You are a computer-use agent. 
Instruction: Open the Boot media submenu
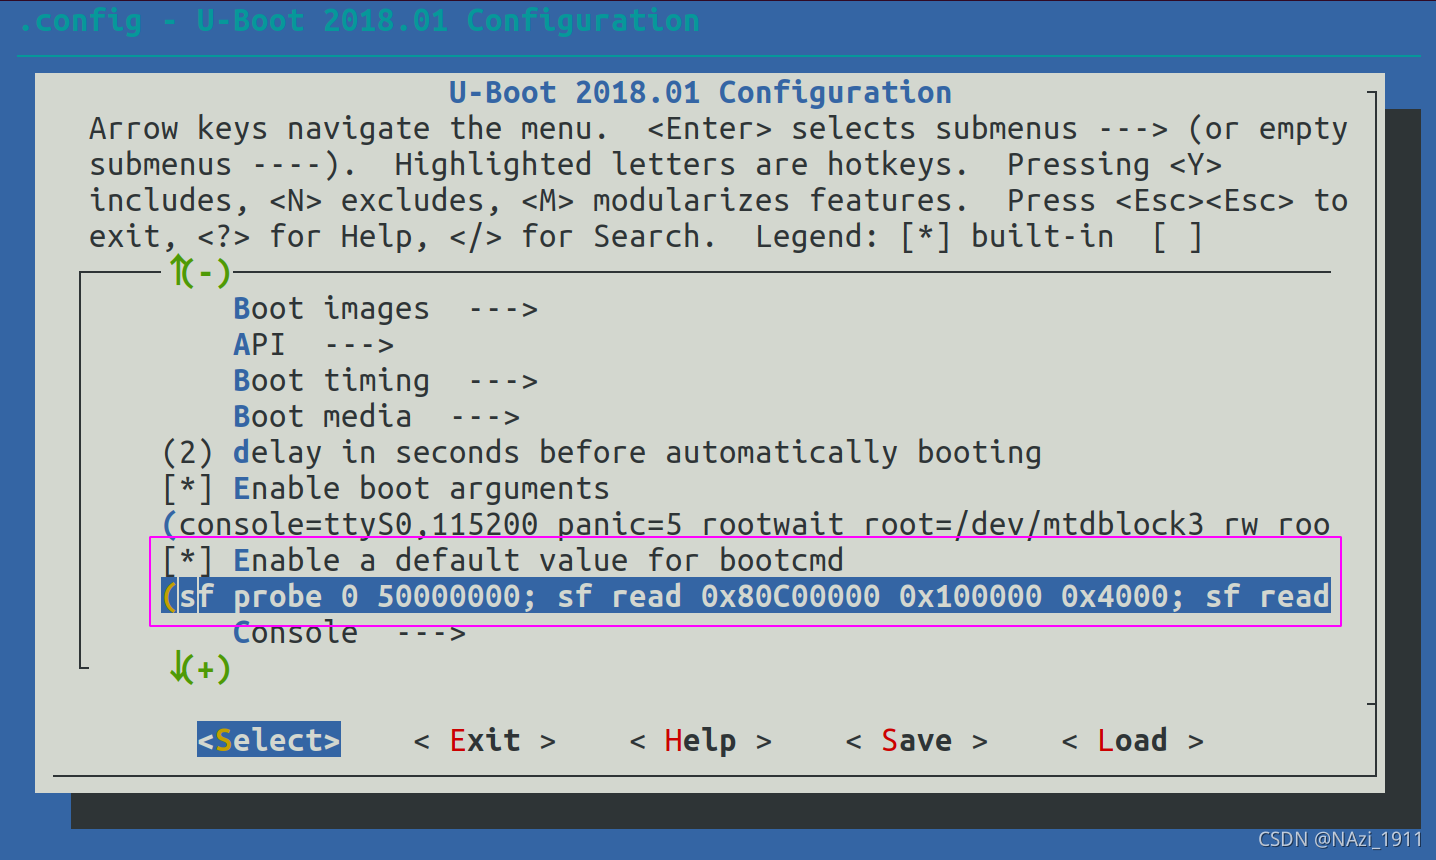pos(376,417)
